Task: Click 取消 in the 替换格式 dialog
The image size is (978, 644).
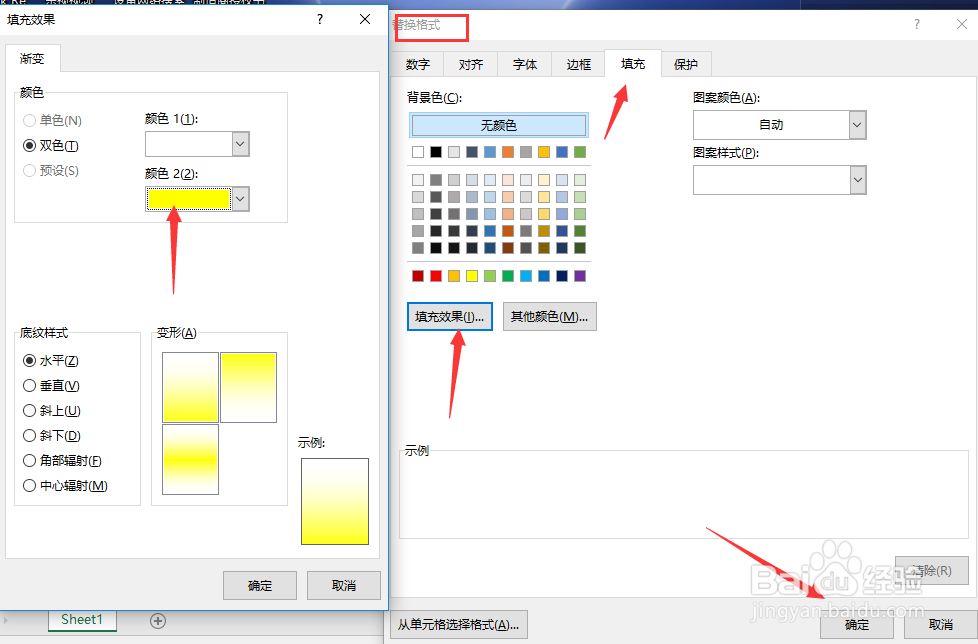Action: 941,625
